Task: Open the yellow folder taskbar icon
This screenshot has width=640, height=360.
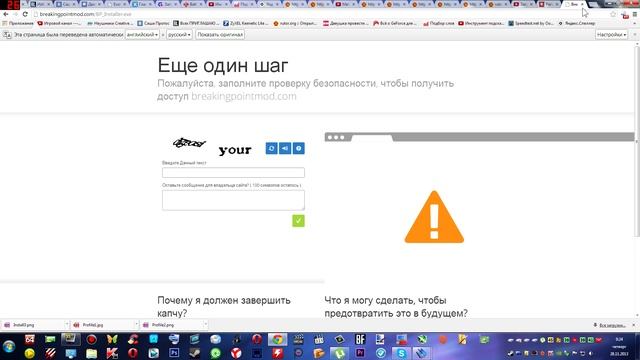Action: coord(91,353)
